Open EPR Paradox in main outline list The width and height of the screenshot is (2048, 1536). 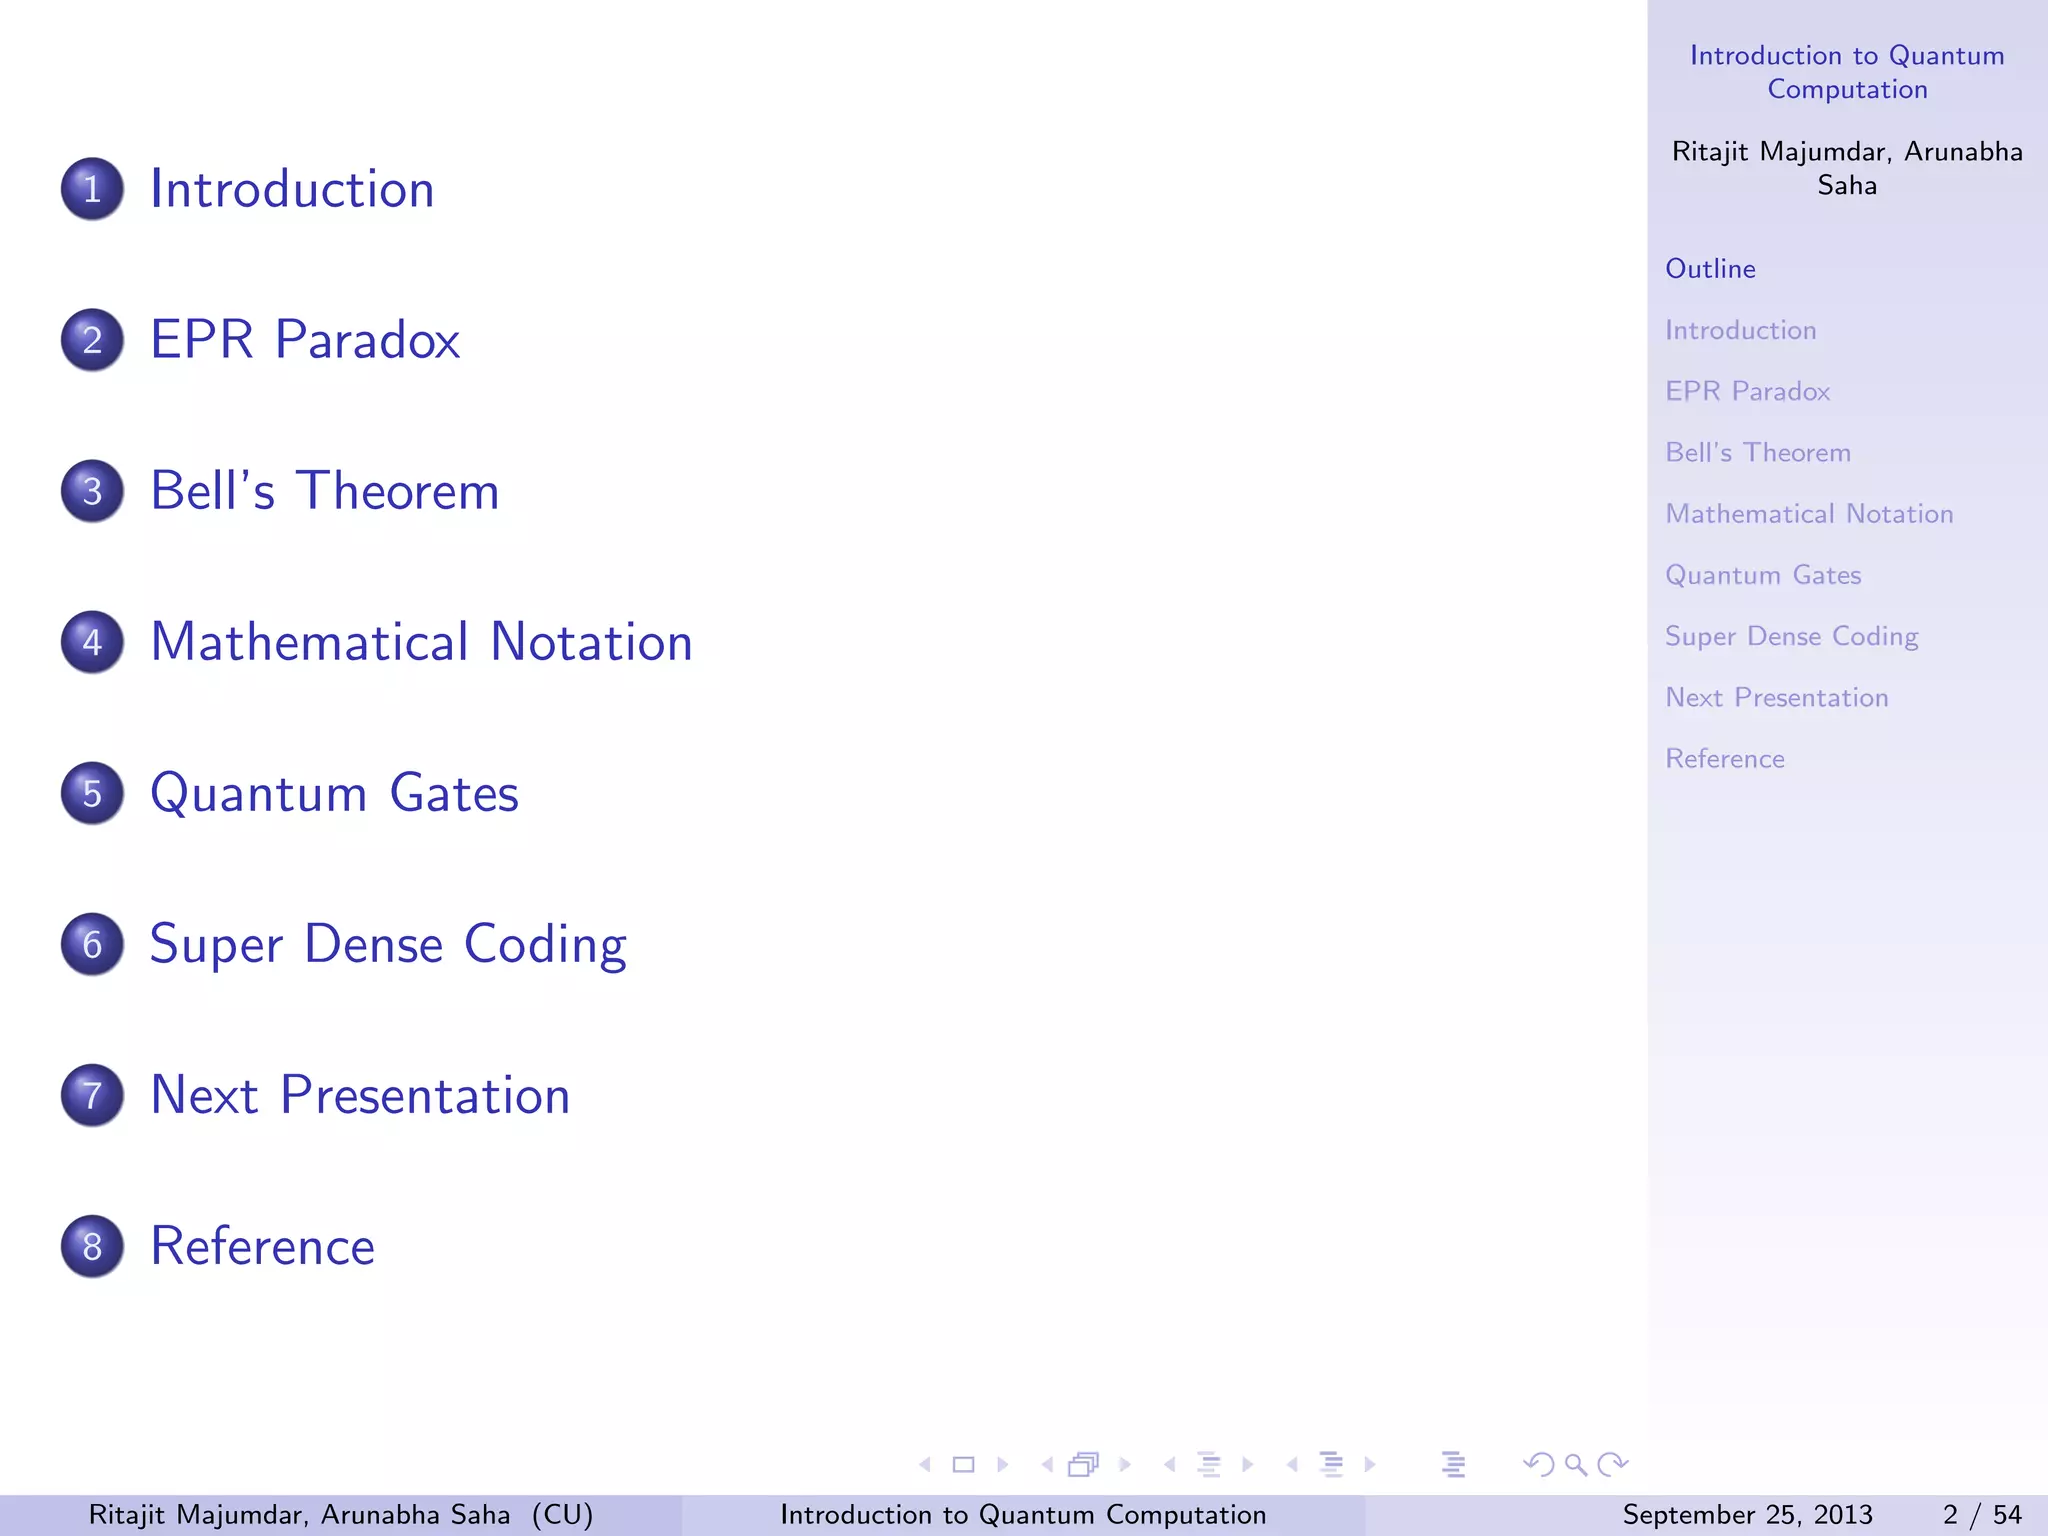pos(305,339)
